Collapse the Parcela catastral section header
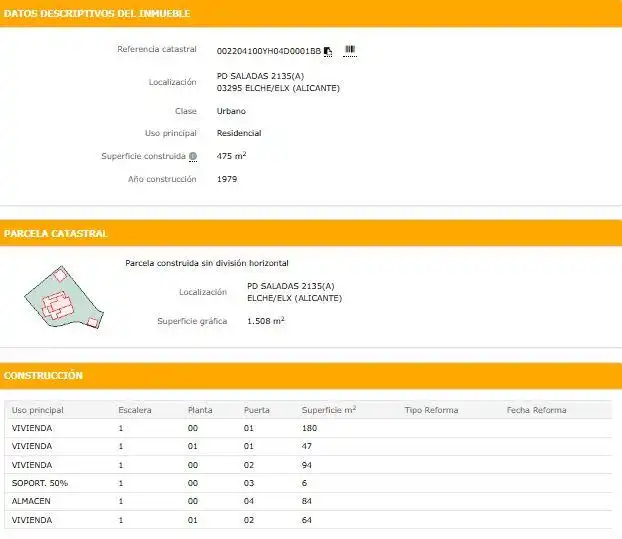This screenshot has height=539, width=622. click(x=311, y=233)
